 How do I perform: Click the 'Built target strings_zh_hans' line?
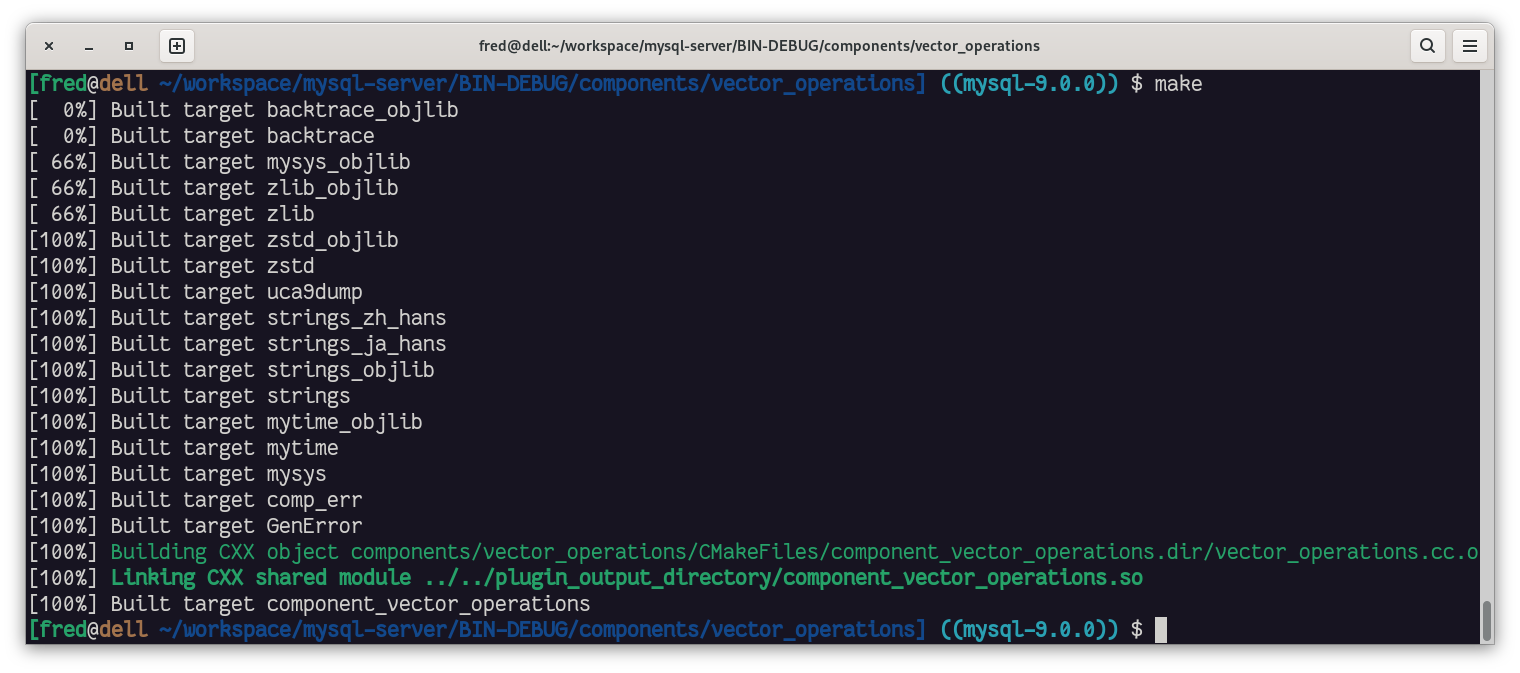point(278,318)
